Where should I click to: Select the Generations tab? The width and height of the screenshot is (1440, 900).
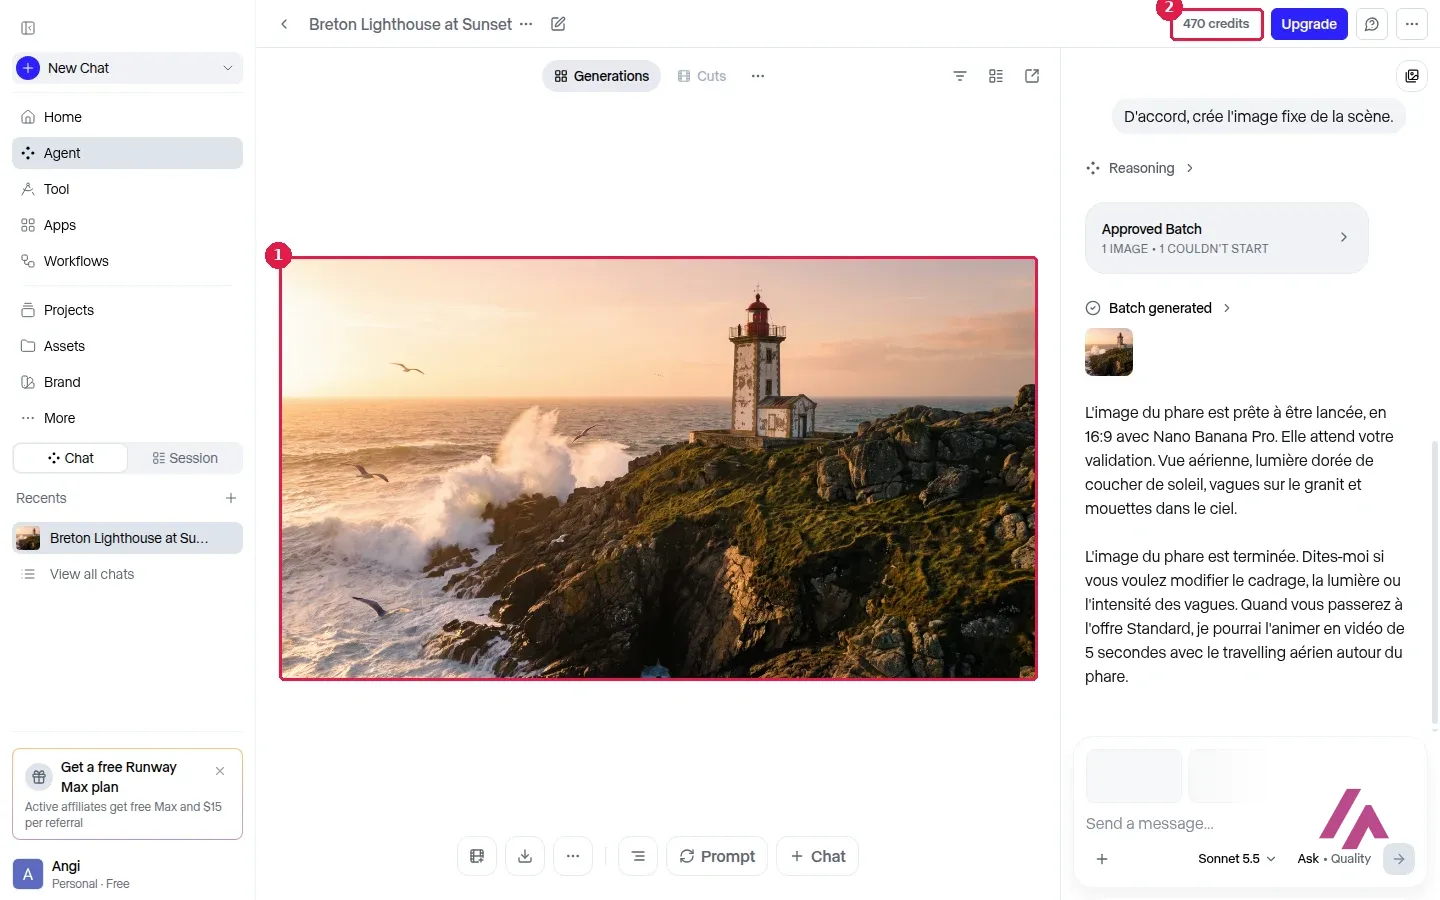click(x=602, y=76)
